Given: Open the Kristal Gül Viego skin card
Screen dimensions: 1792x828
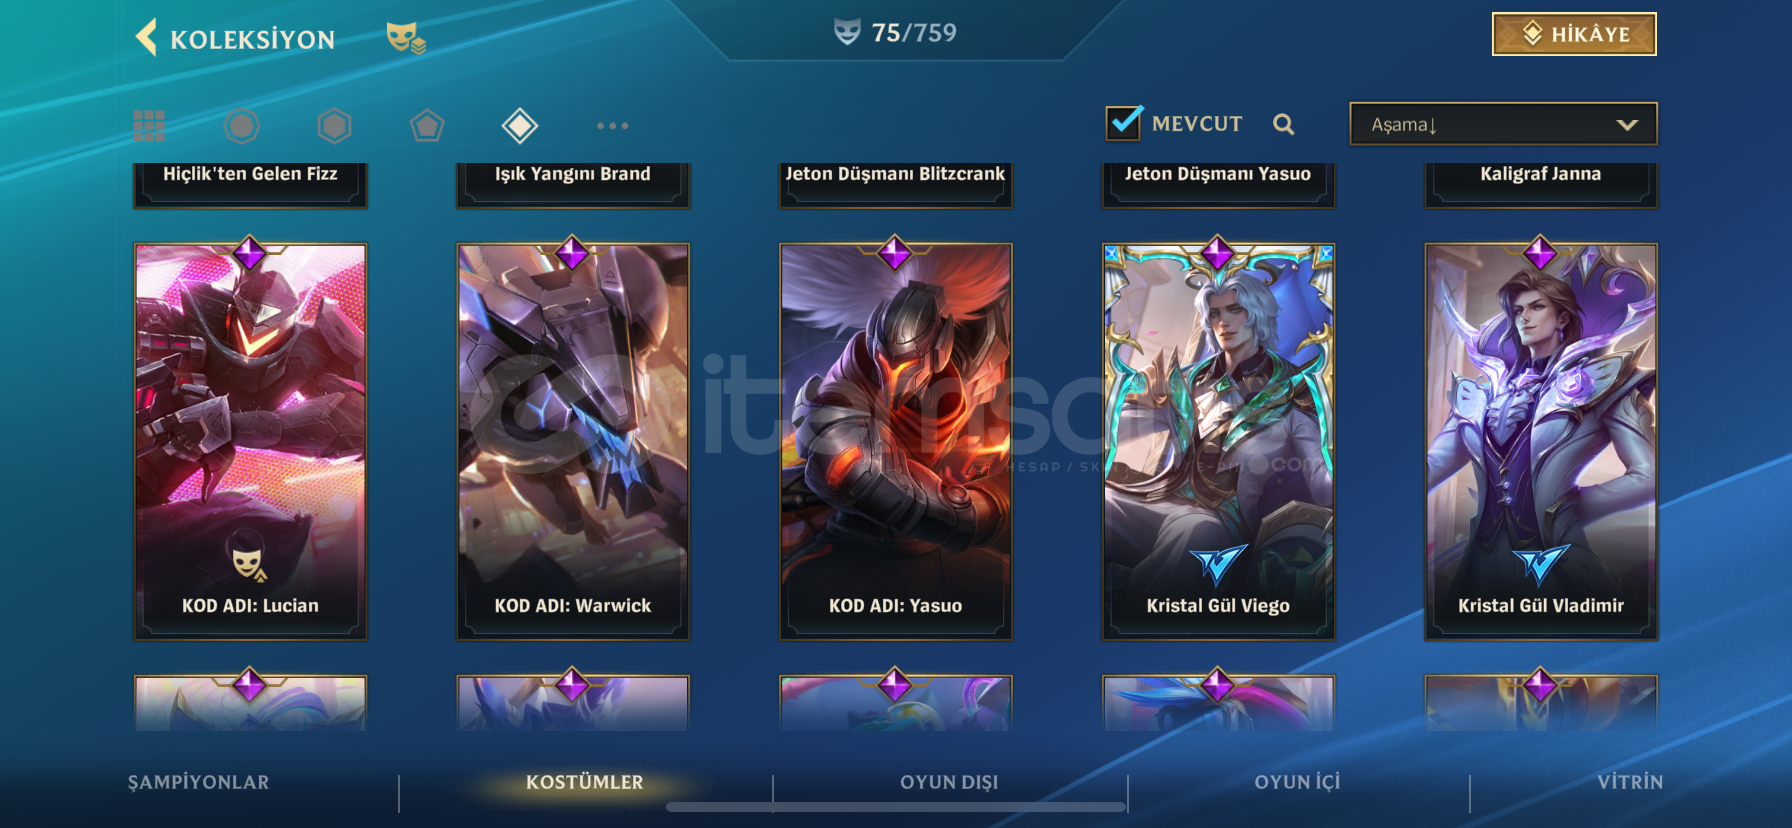Looking at the screenshot, I should tap(1218, 441).
